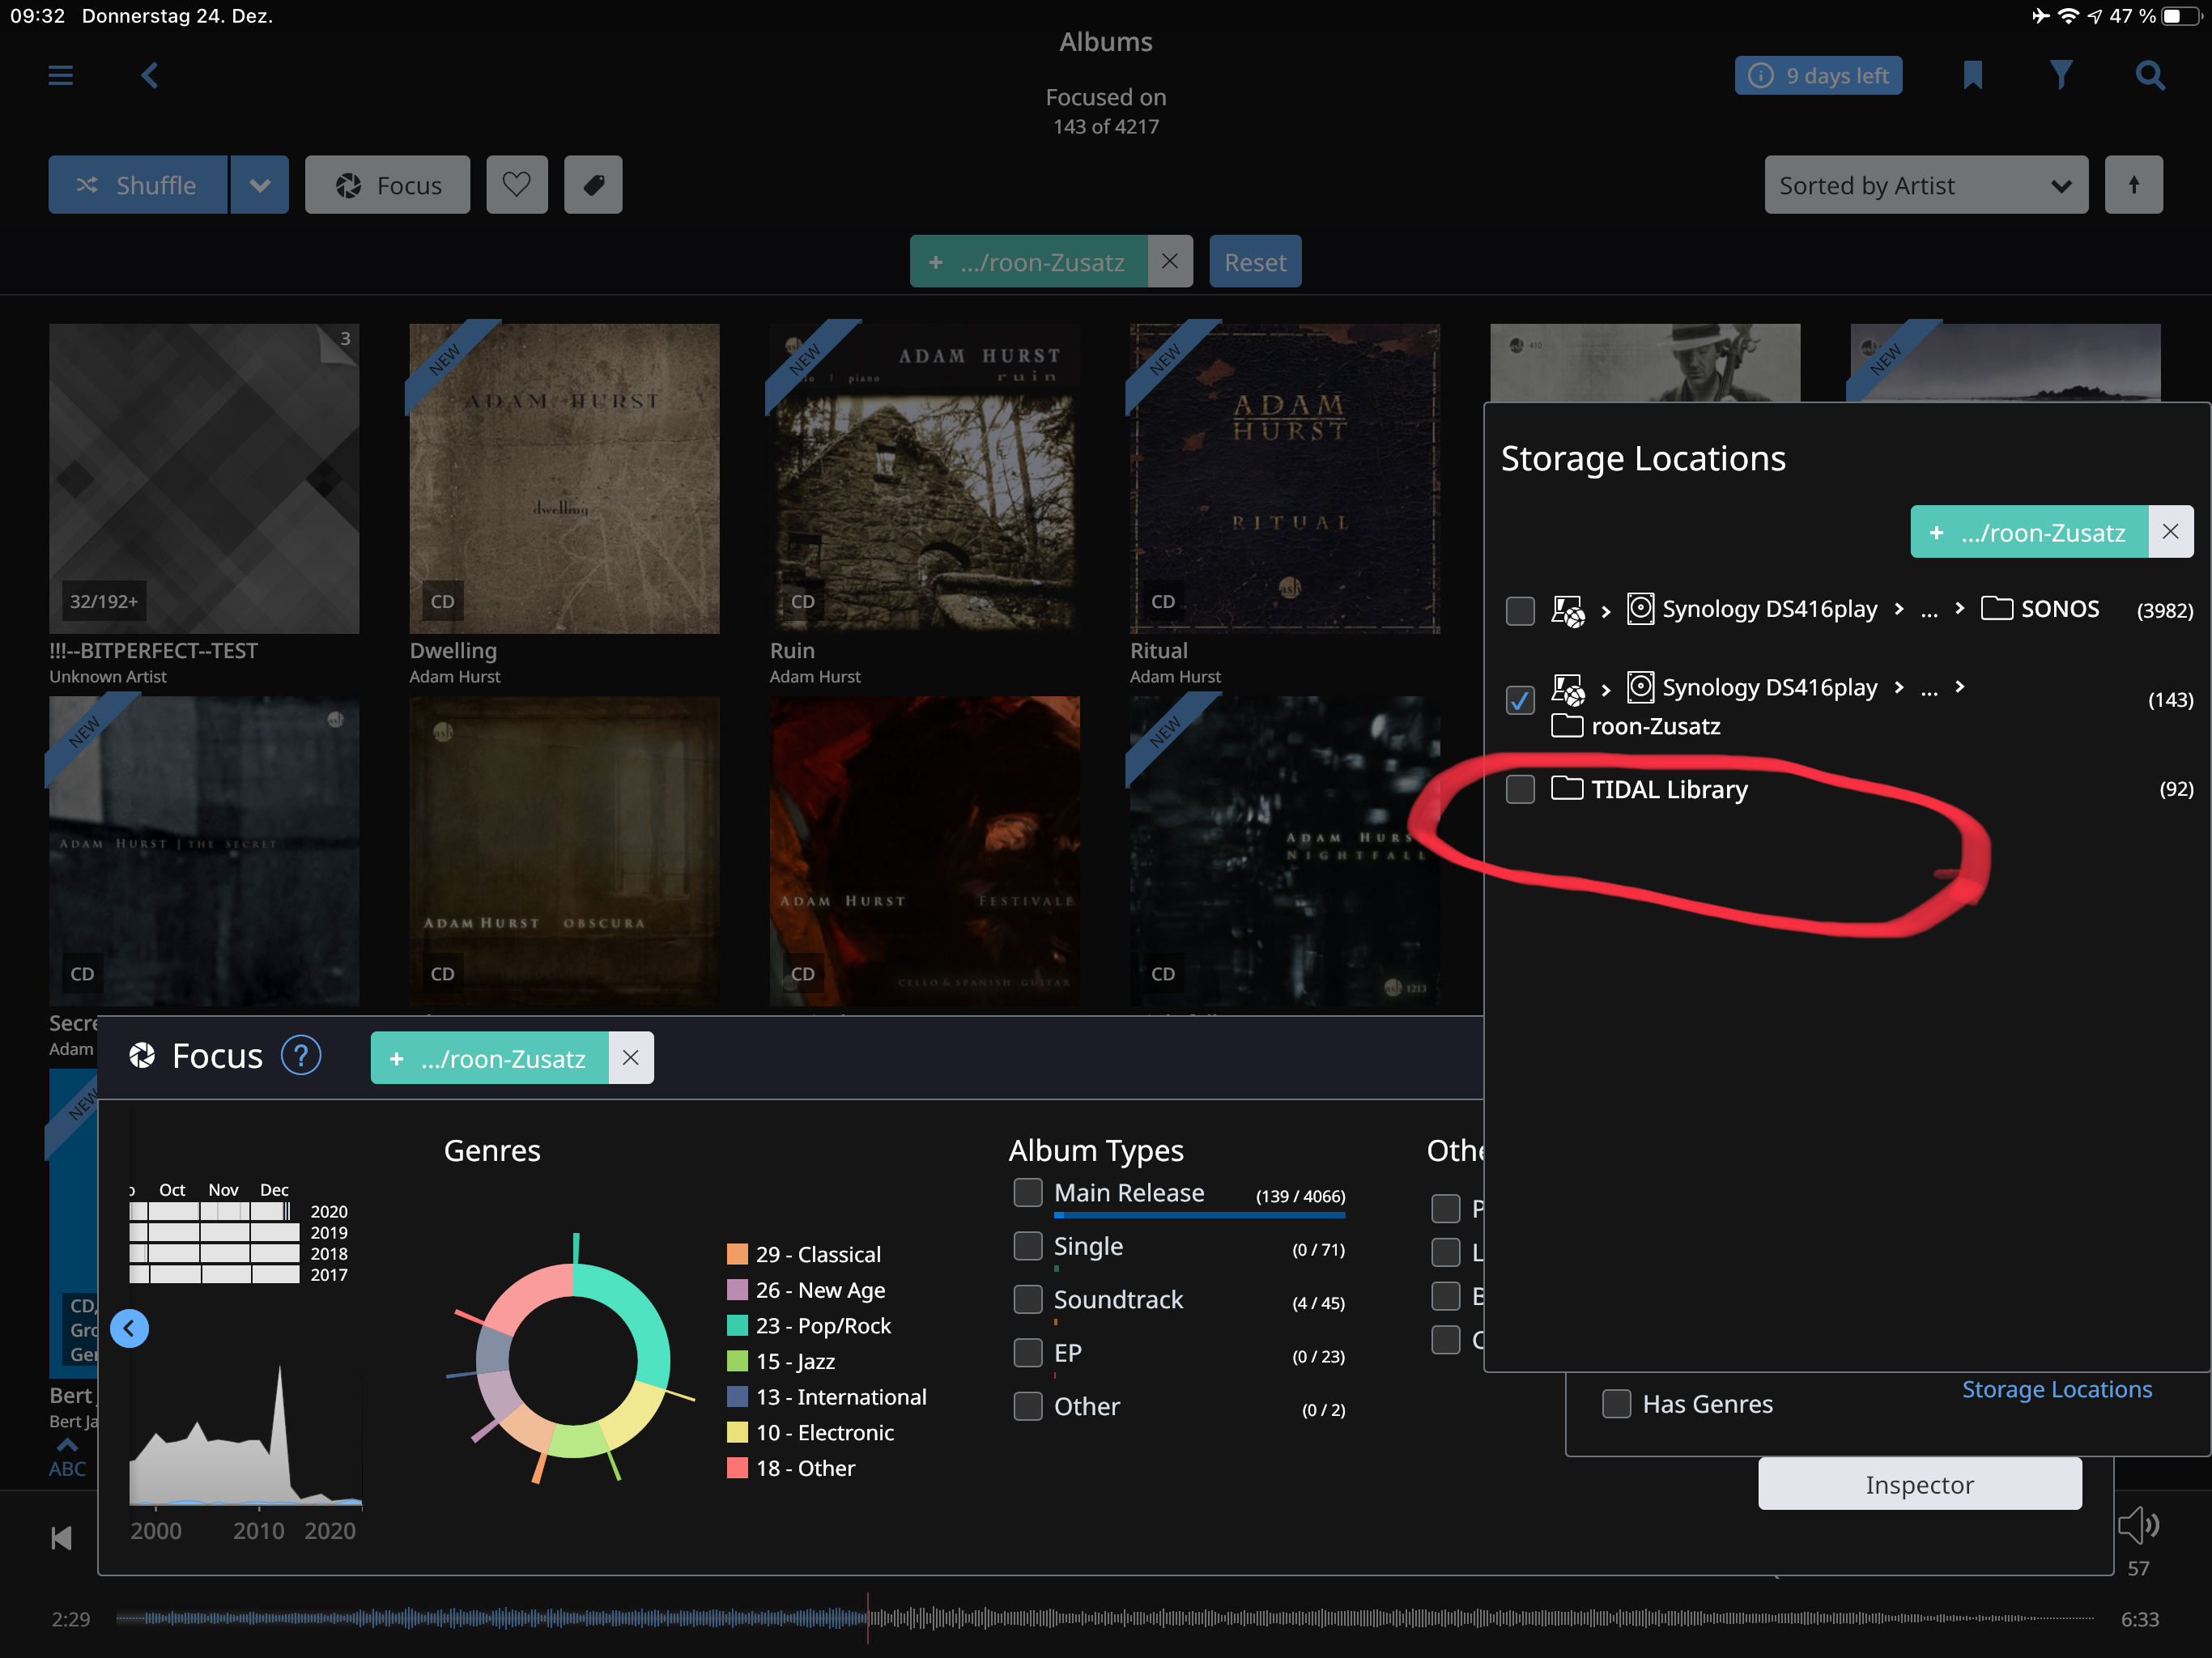Click the battery status icon
Screen dimensions: 2212x1658
click(2181, 16)
